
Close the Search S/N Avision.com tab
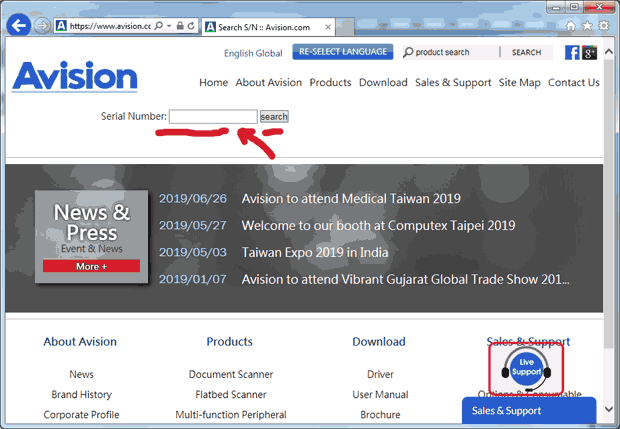tap(328, 27)
